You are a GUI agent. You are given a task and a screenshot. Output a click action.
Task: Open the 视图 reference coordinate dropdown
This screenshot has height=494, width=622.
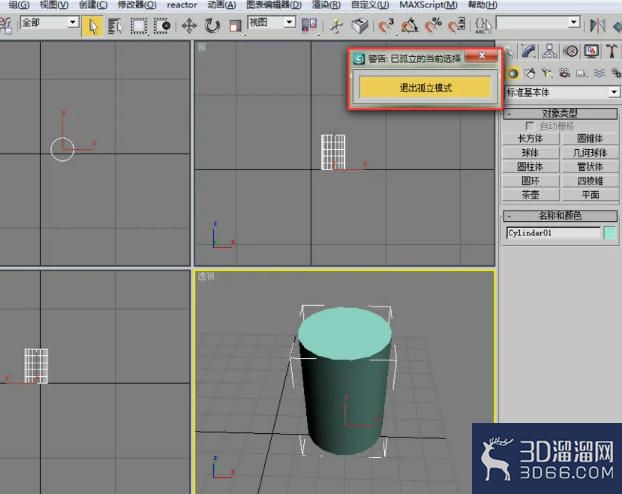tap(271, 23)
